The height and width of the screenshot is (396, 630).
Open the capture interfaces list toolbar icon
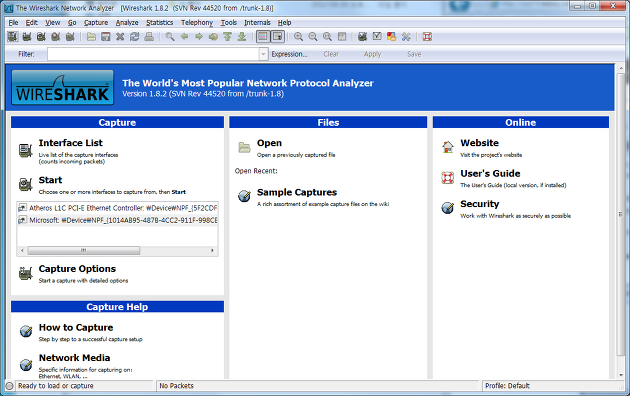(13, 37)
